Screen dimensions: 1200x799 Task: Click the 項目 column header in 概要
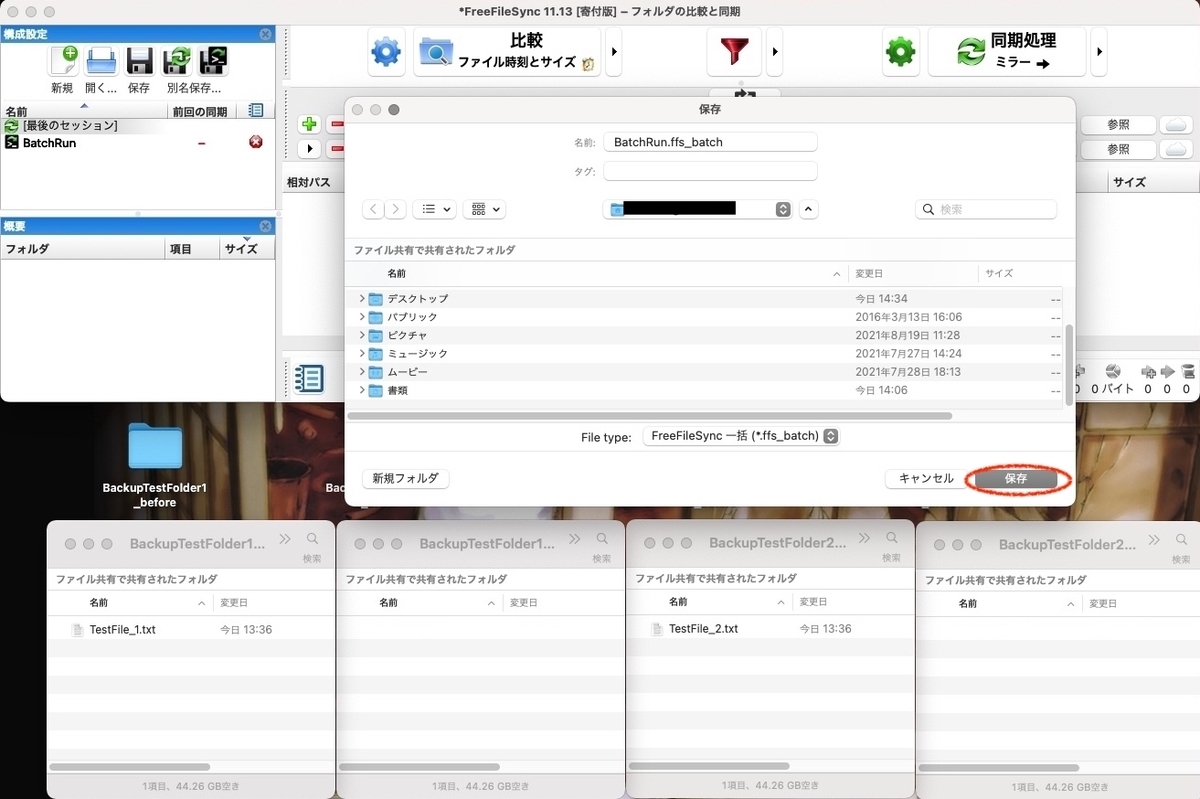pyautogui.click(x=192, y=249)
